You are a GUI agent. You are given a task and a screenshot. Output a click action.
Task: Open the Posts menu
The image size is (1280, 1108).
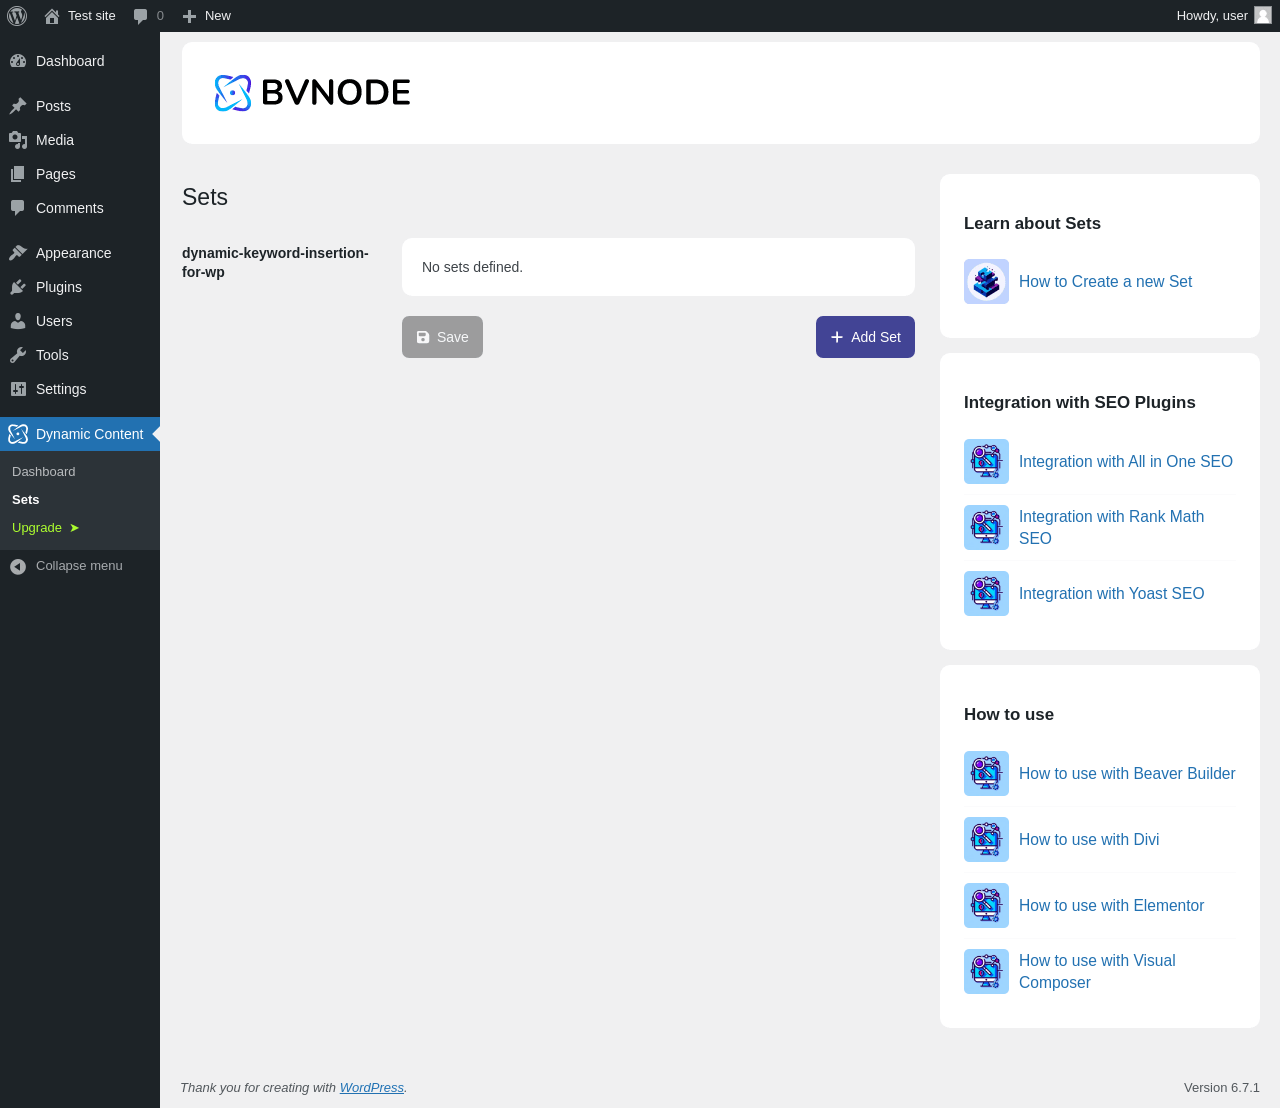pos(80,106)
